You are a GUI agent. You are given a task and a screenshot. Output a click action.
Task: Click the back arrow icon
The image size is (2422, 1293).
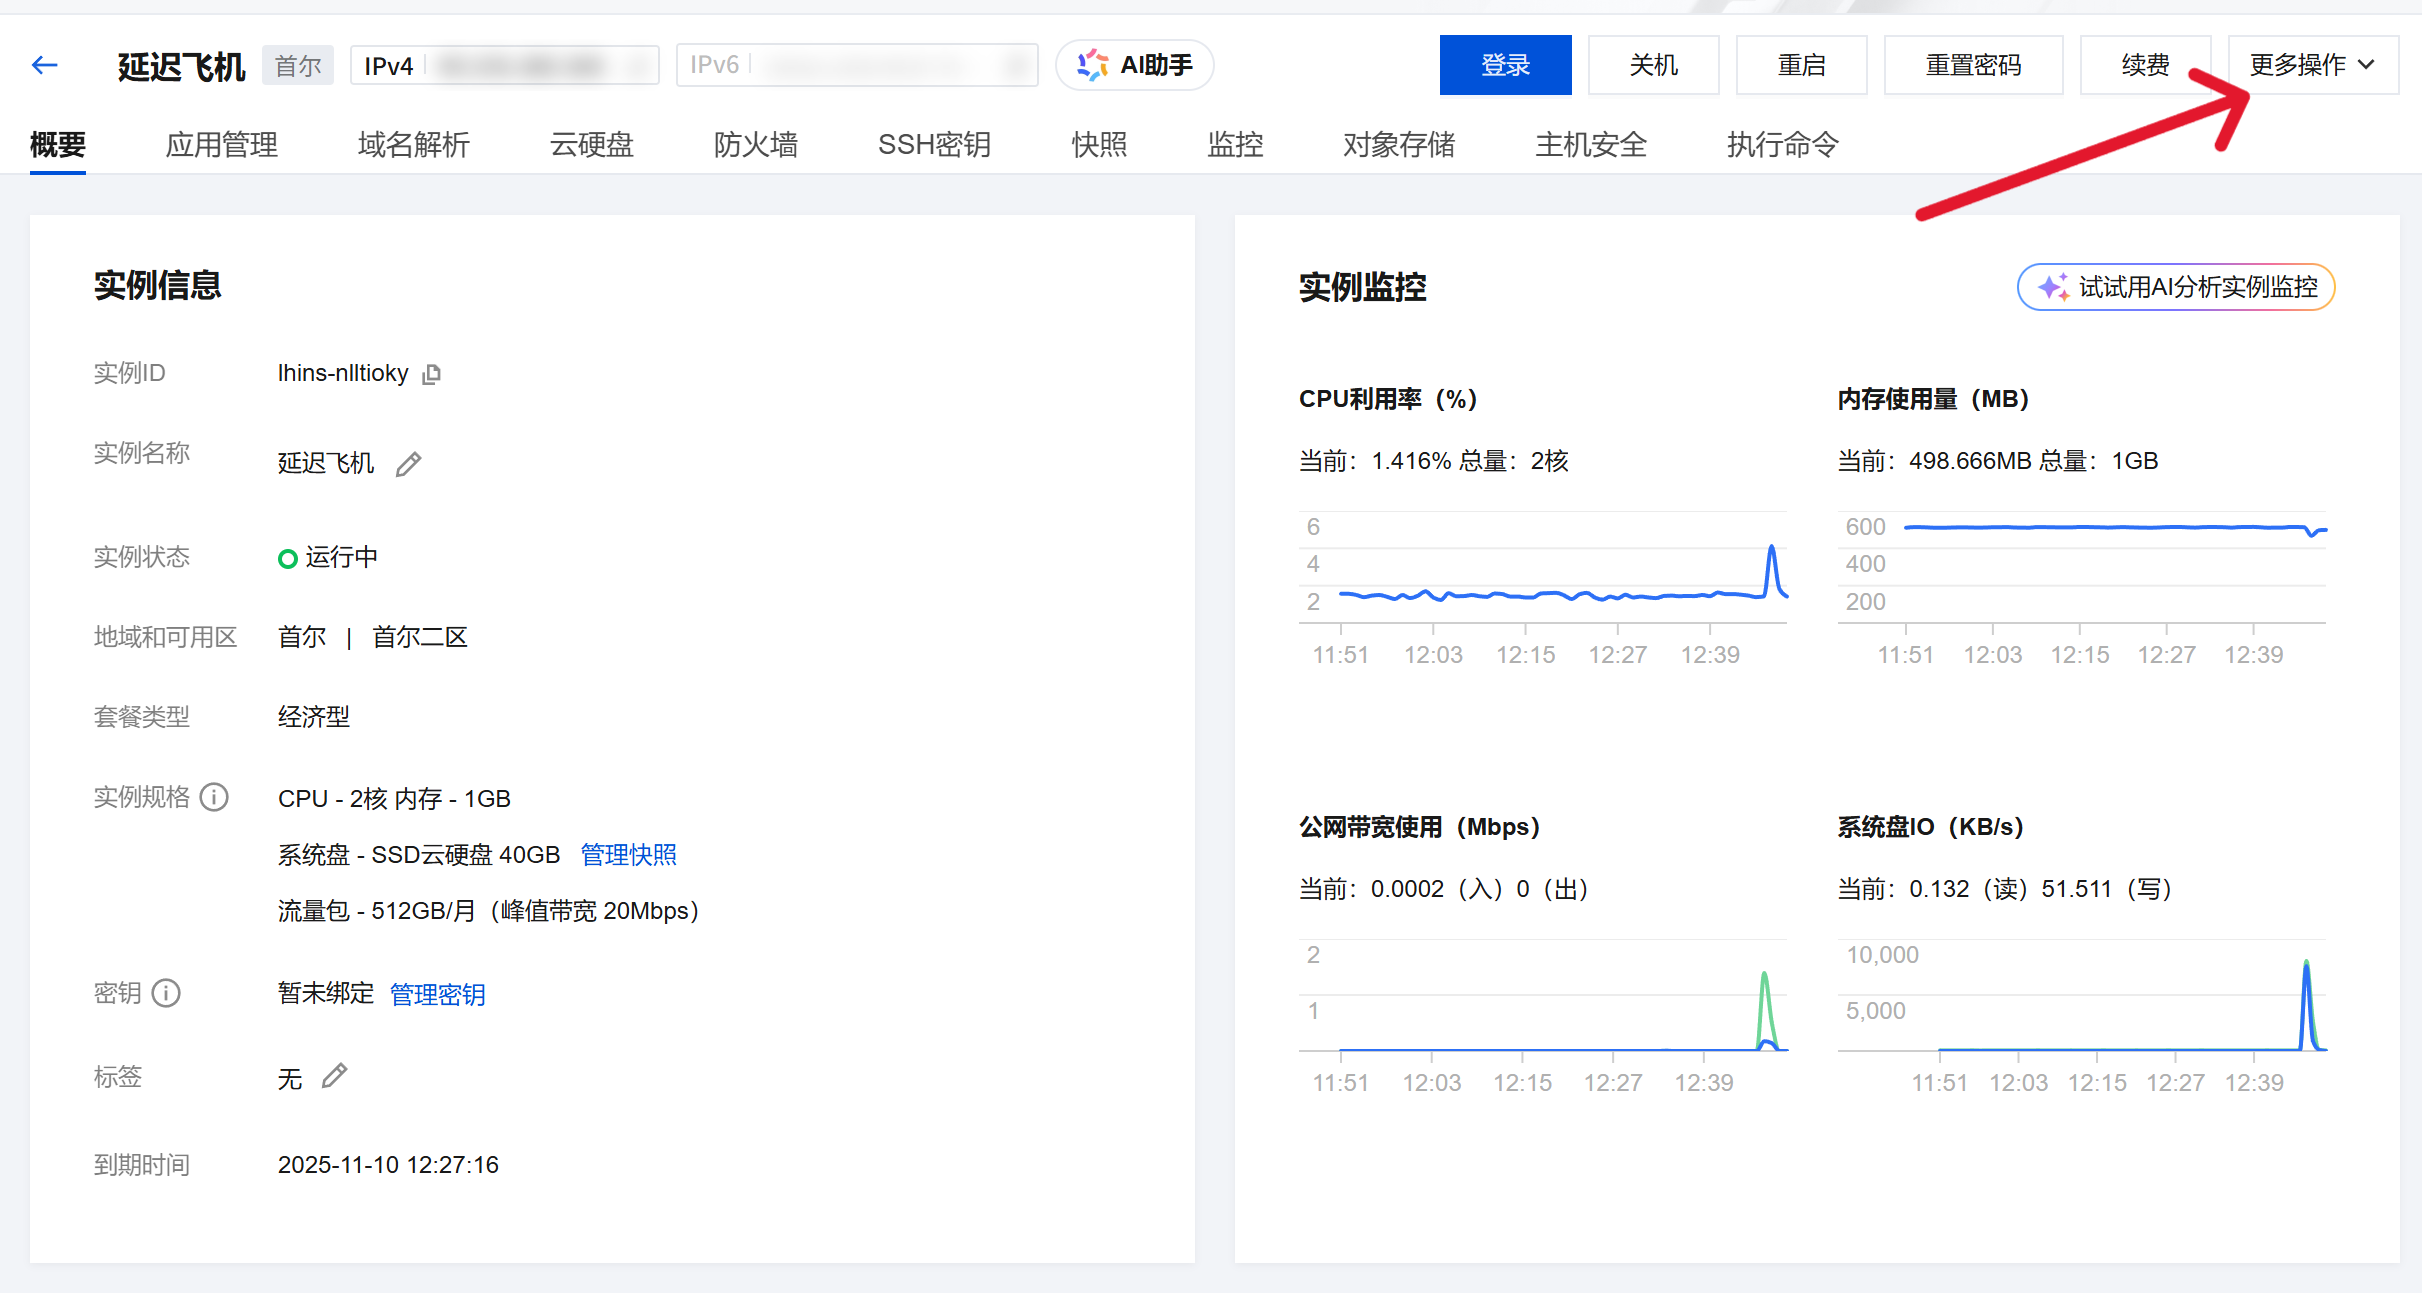pyautogui.click(x=45, y=66)
